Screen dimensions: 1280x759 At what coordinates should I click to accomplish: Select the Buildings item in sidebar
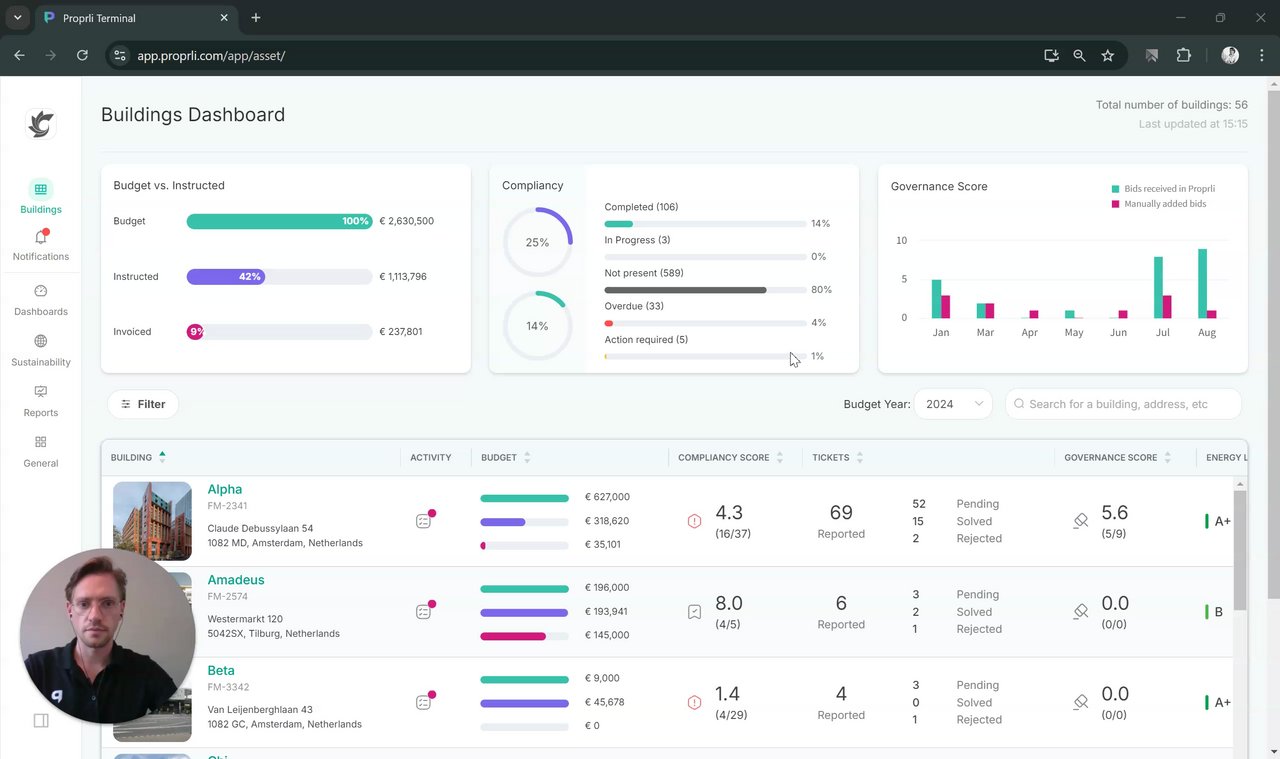tap(41, 196)
